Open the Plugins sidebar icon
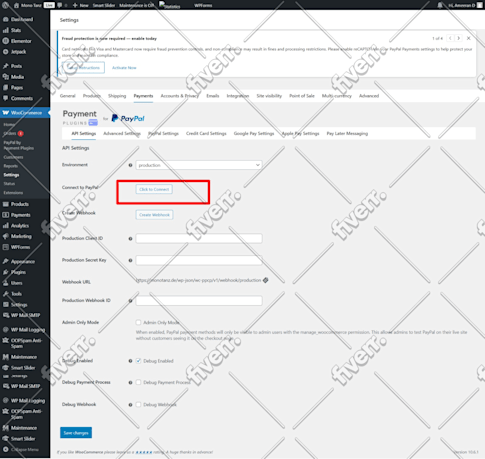The height and width of the screenshot is (459, 485). [6, 272]
